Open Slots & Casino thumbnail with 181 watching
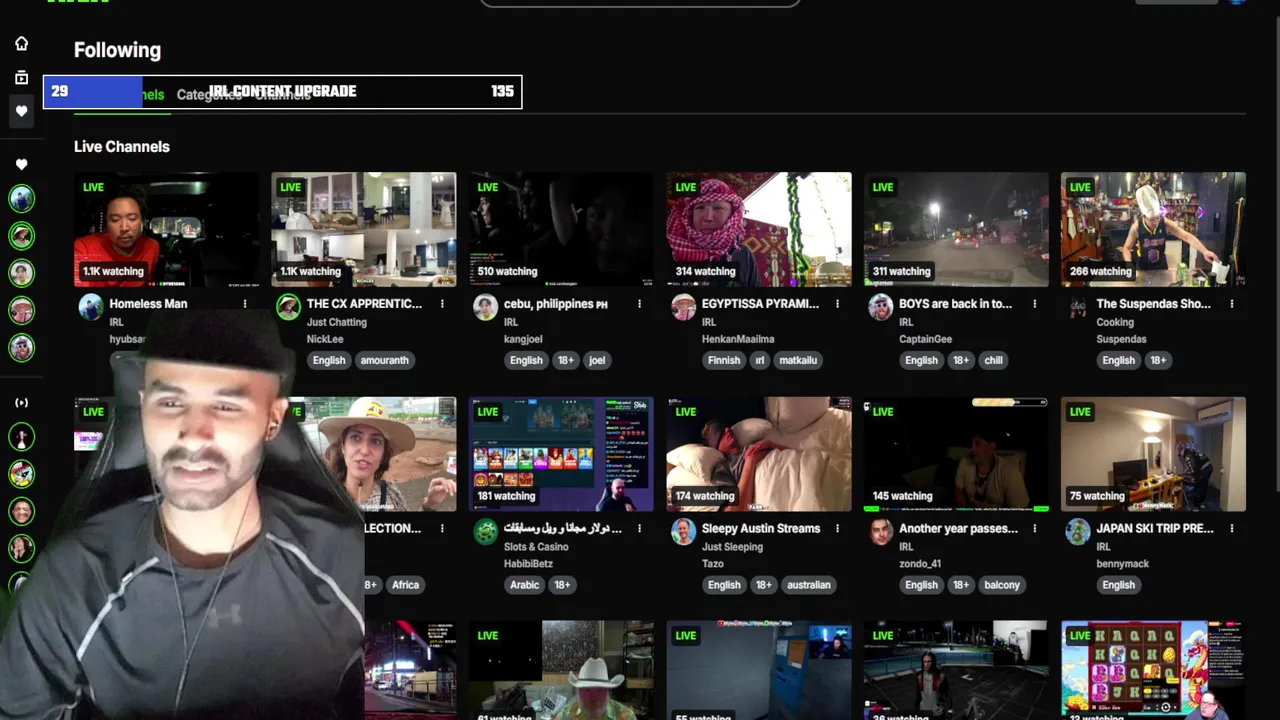 [561, 454]
